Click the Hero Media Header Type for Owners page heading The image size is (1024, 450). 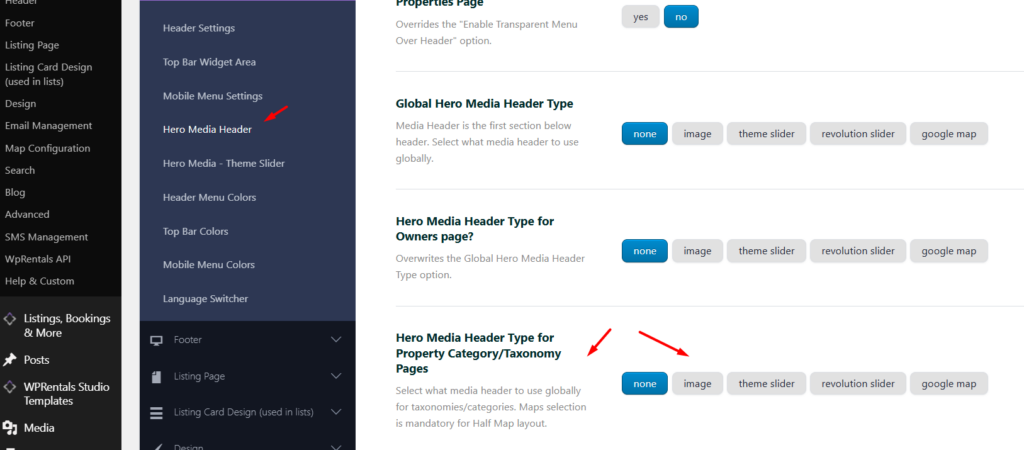[475, 228]
